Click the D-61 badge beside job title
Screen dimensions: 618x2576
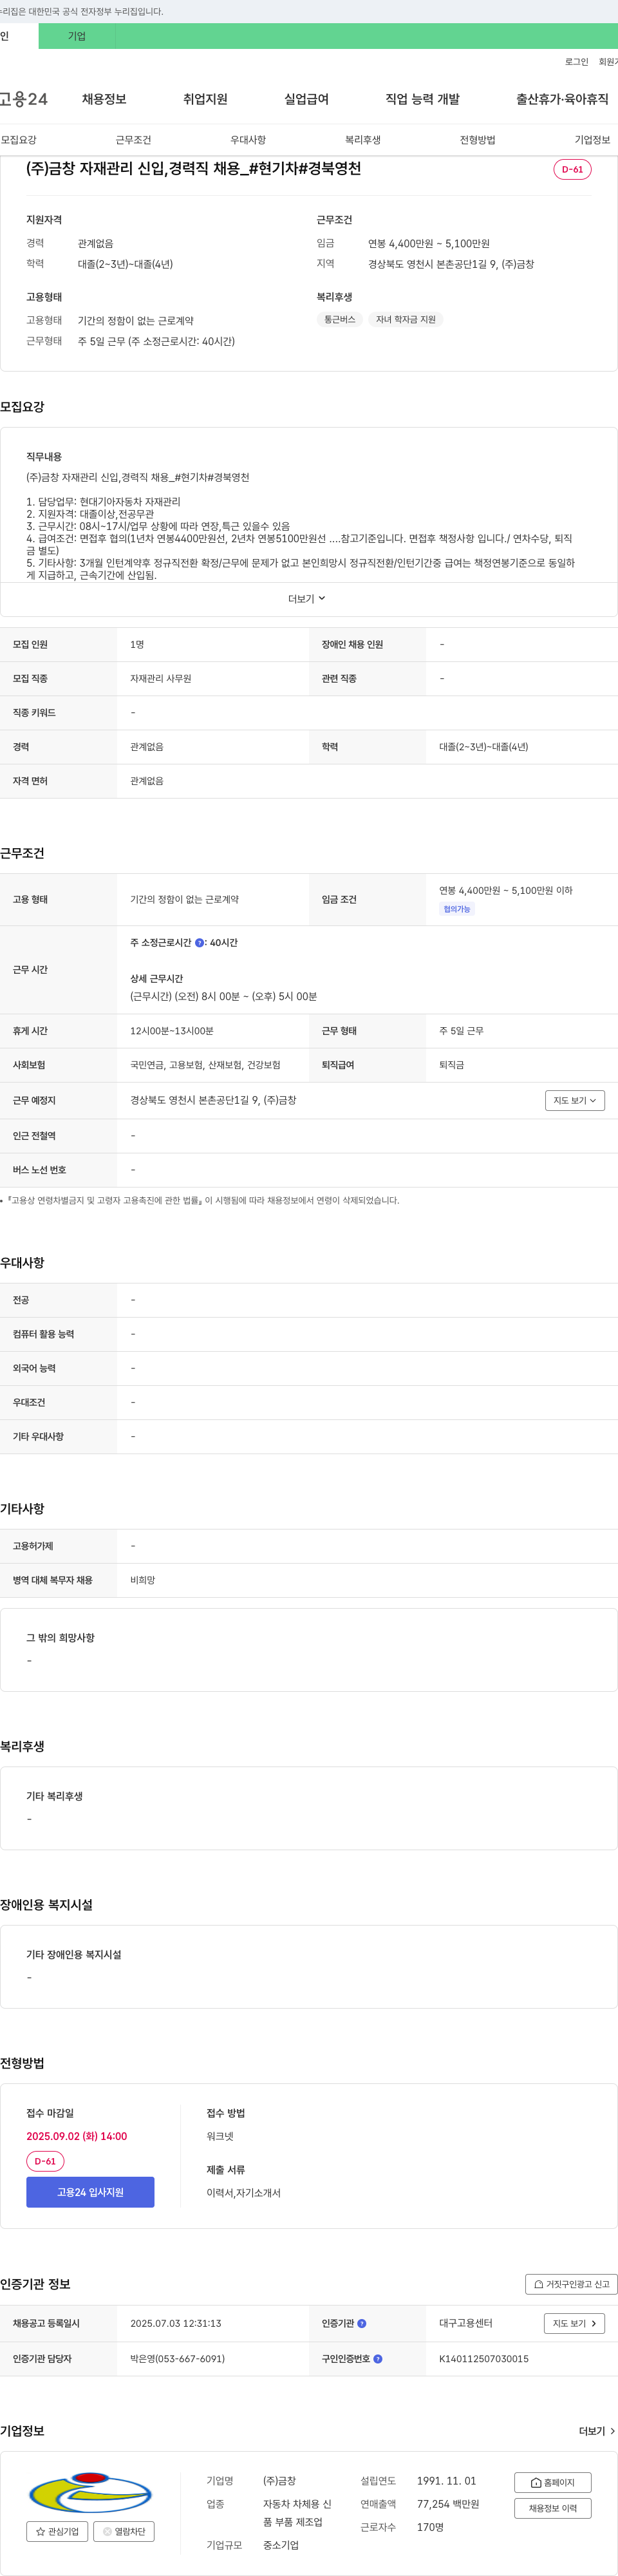pyautogui.click(x=572, y=169)
